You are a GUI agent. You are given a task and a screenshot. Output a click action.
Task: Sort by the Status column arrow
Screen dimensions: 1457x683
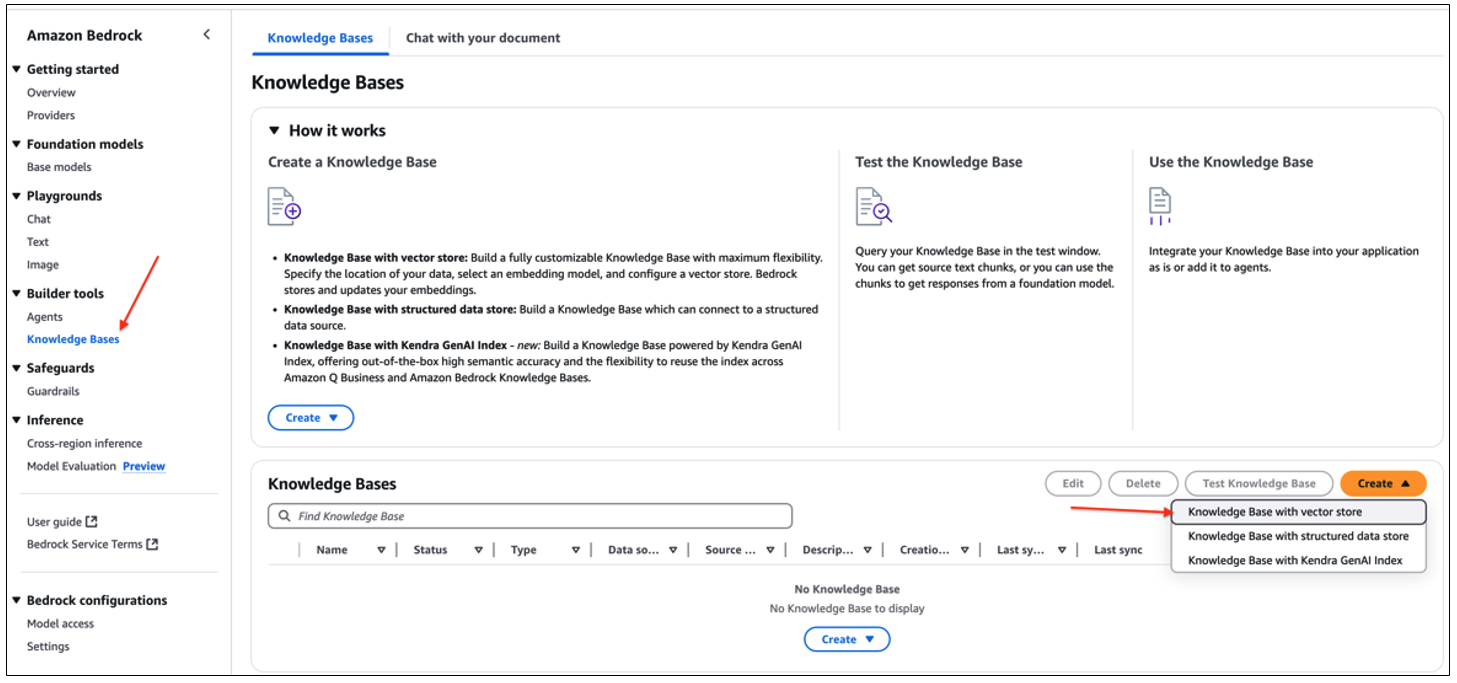pyautogui.click(x=478, y=550)
